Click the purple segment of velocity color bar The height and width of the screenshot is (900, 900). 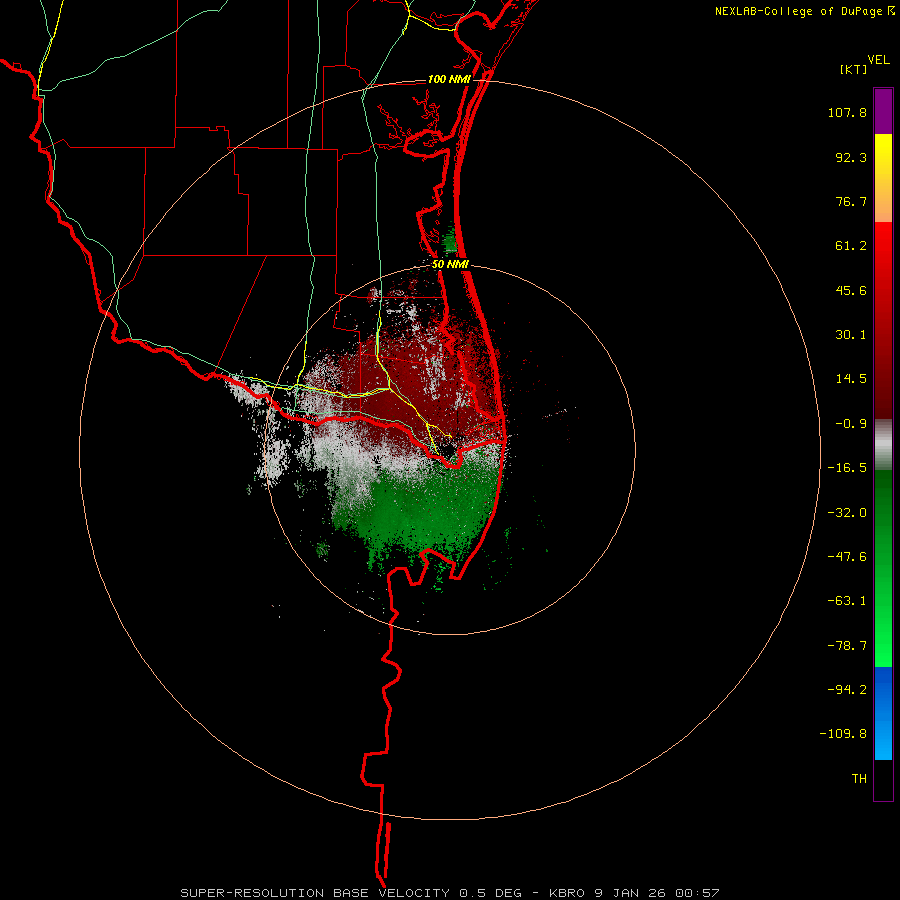coord(883,111)
